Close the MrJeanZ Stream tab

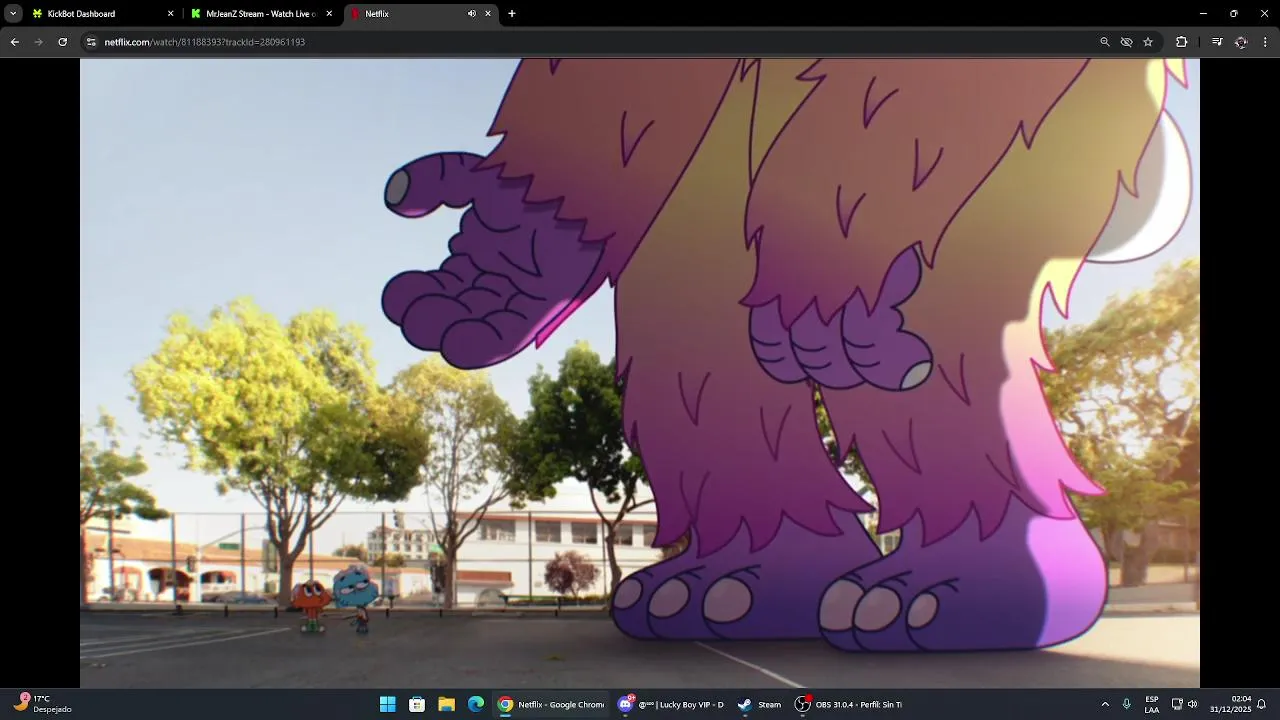(x=329, y=14)
